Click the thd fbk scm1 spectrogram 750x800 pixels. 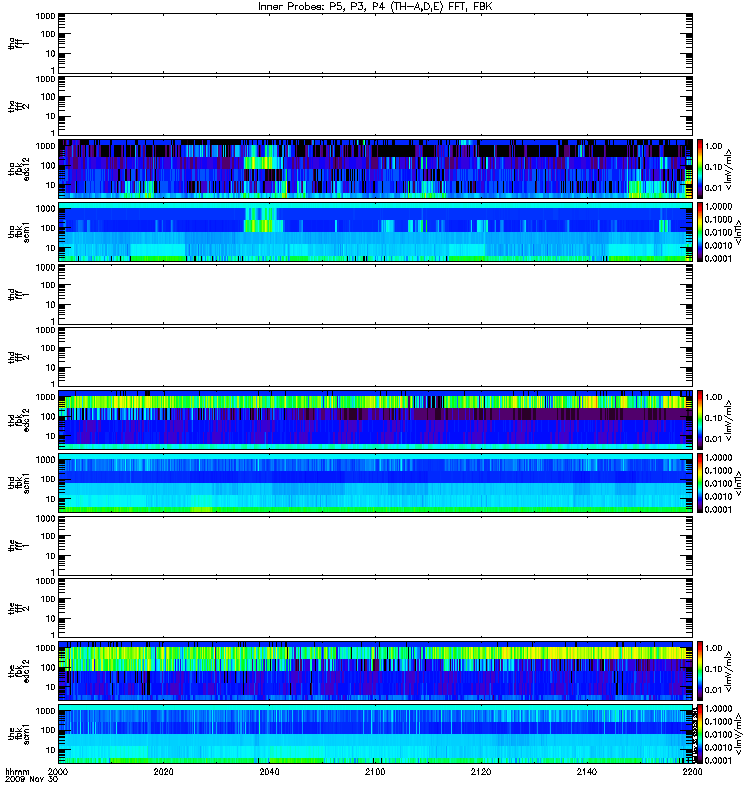click(x=376, y=483)
